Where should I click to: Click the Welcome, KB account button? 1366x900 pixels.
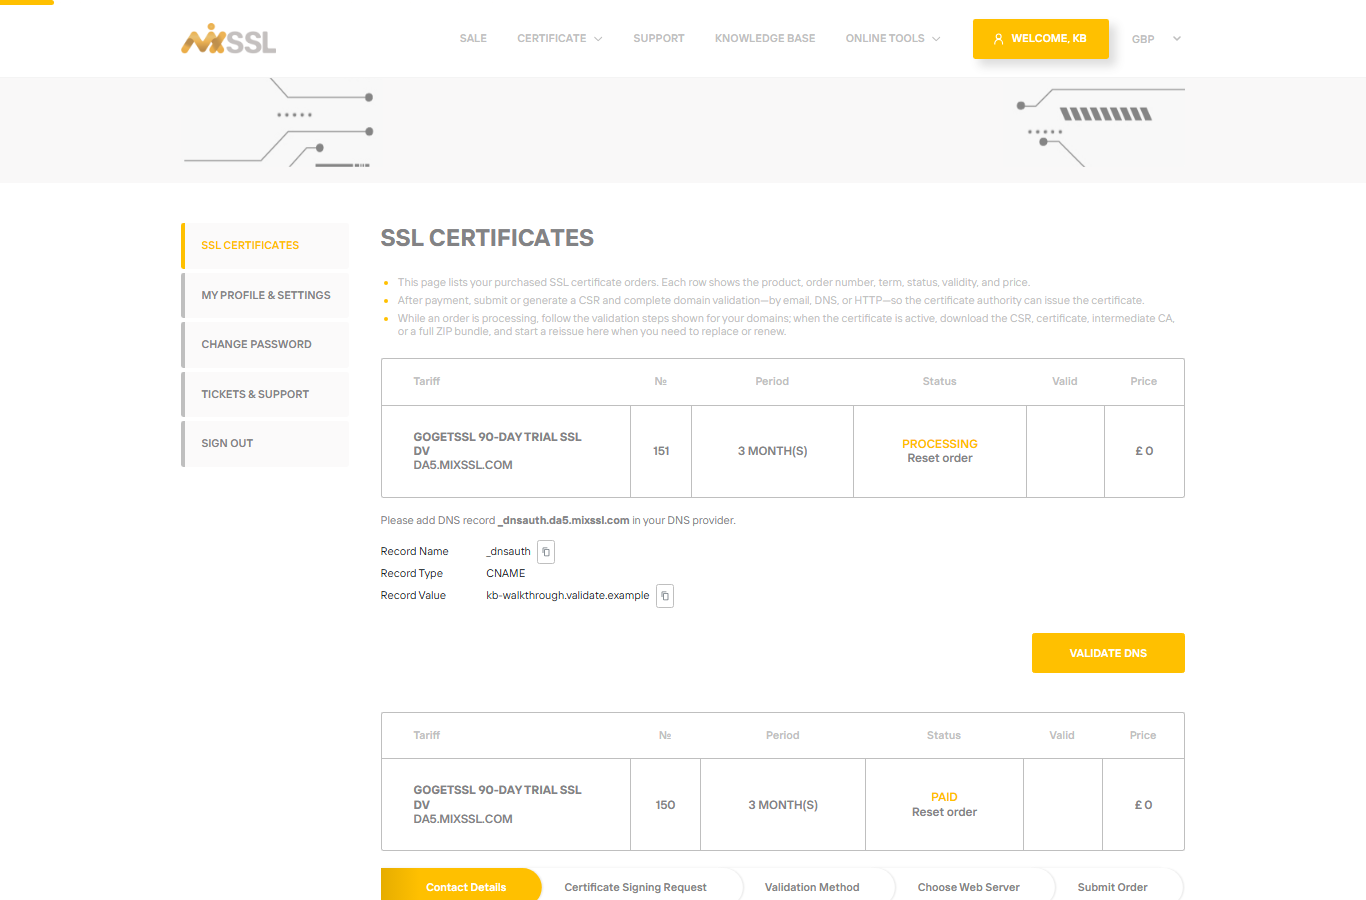pos(1040,39)
